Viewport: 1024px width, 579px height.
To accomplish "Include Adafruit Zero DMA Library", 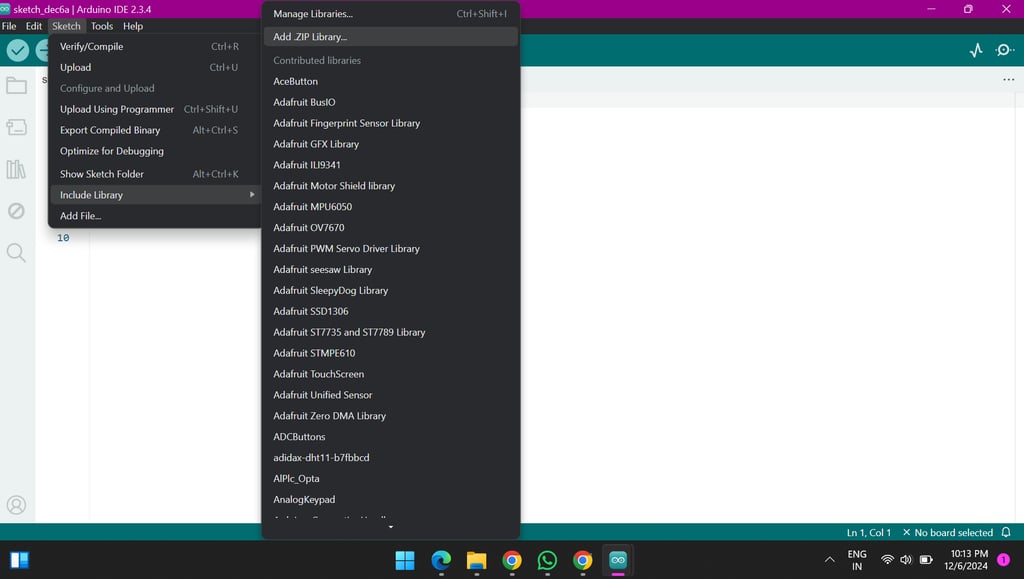I will tap(391, 415).
